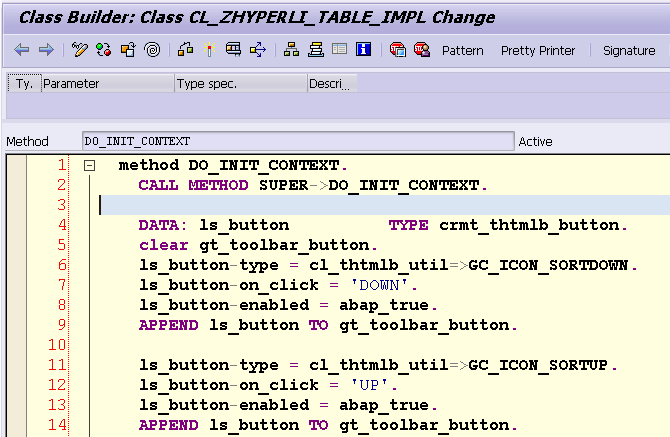Click the Ty. column header
This screenshot has height=437, width=670.
coord(24,83)
